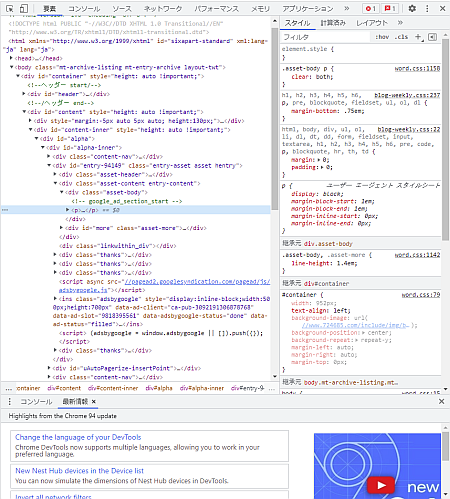Expand the padding shorthand property triangle
Image resolution: width=450 pixels, height=499 pixels.
coord(322,167)
